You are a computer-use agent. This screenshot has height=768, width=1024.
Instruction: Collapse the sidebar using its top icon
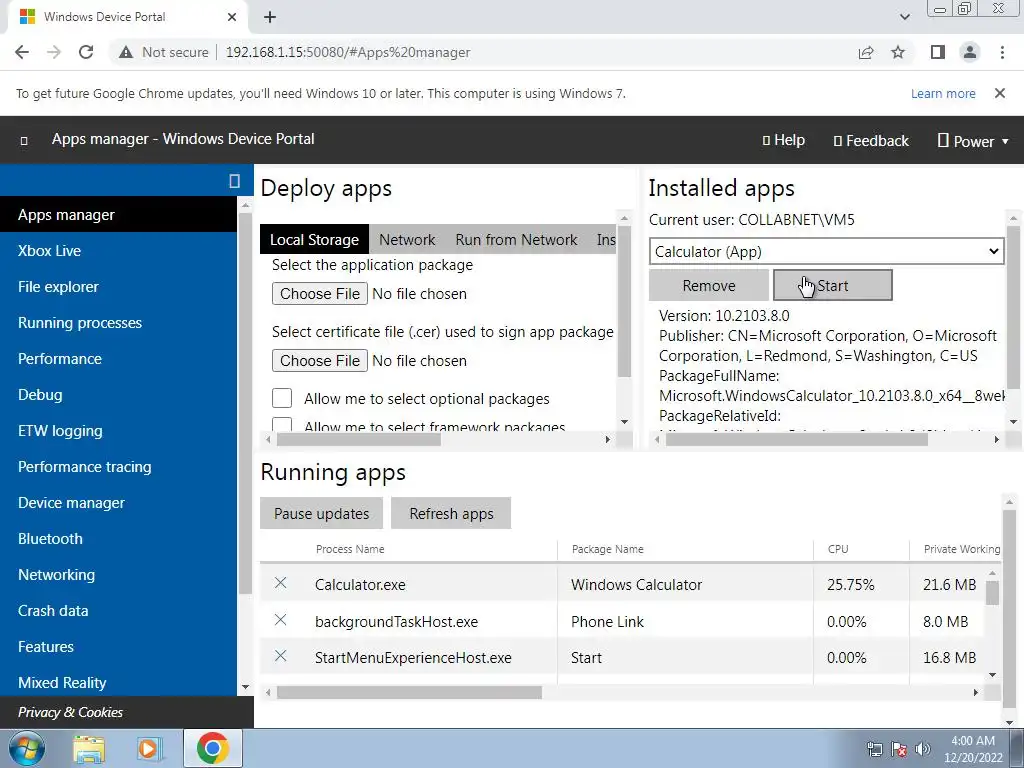[x=234, y=180]
